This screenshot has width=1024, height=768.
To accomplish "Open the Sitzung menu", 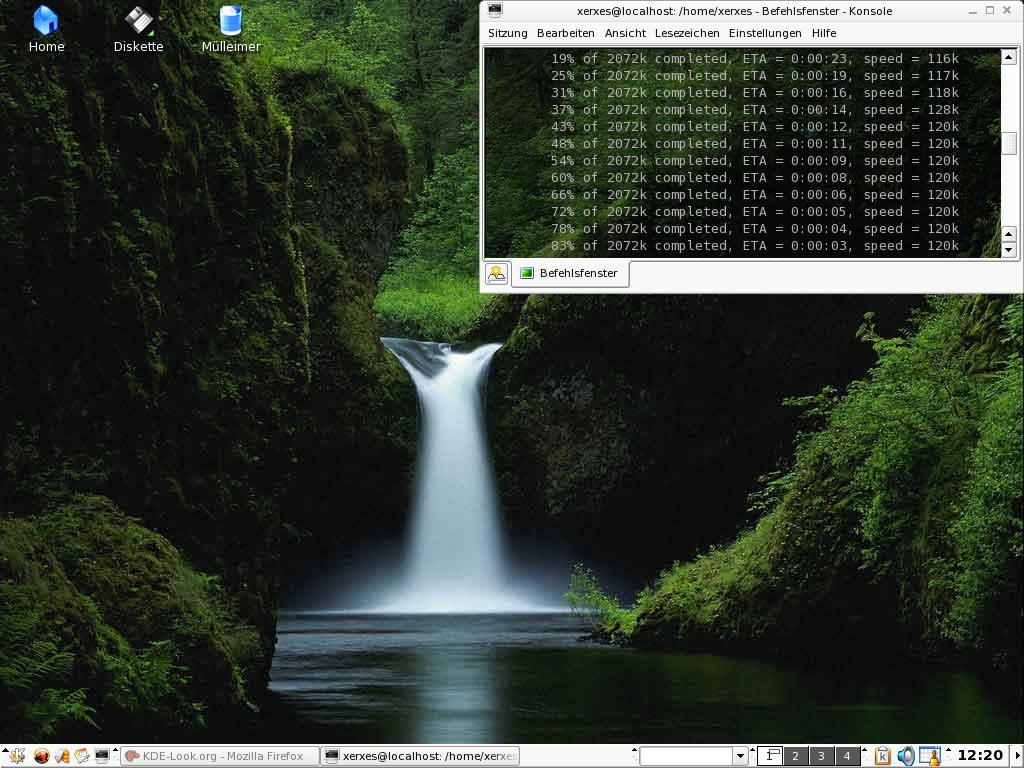I will [x=507, y=33].
